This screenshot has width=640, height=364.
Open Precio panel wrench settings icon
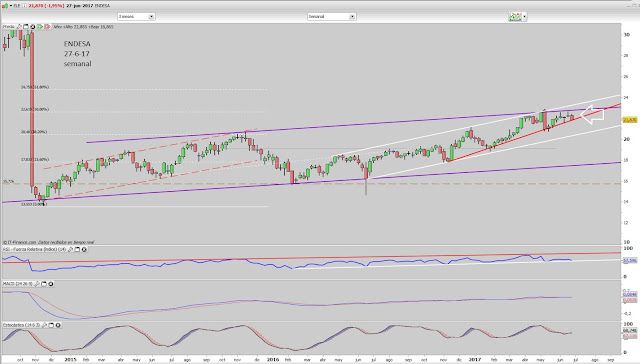point(19,27)
